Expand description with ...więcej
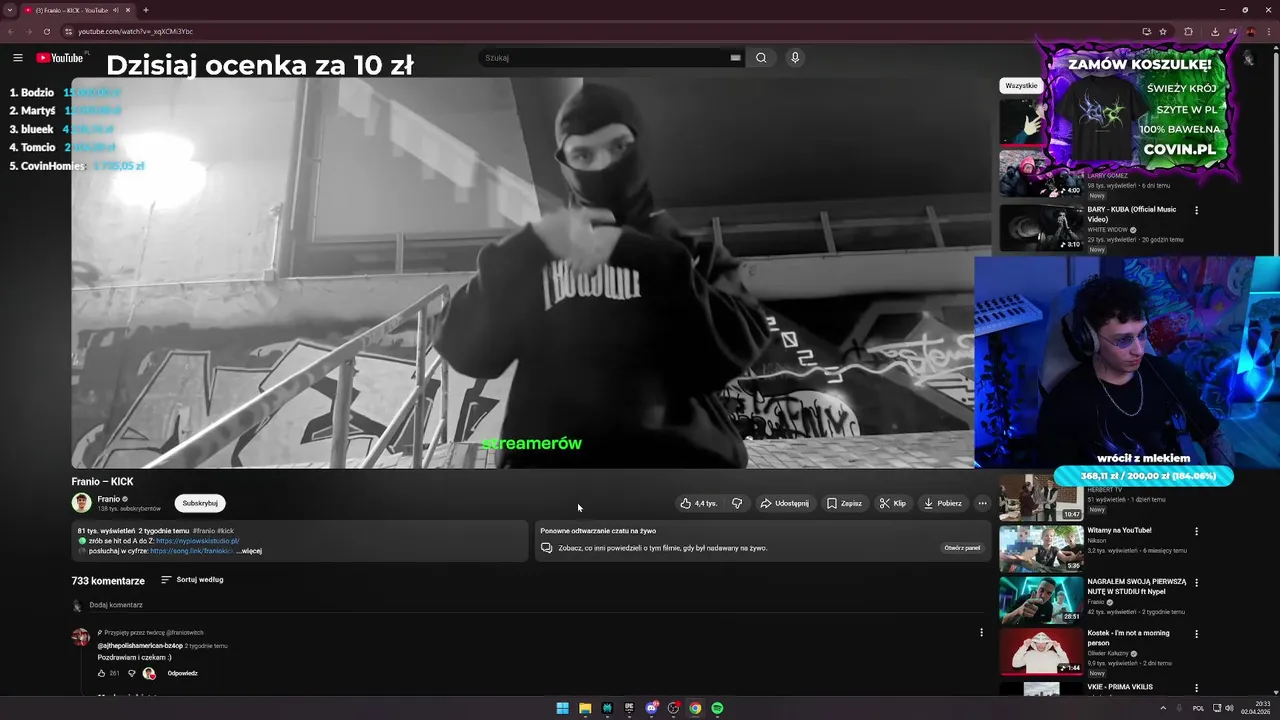 click(x=249, y=551)
